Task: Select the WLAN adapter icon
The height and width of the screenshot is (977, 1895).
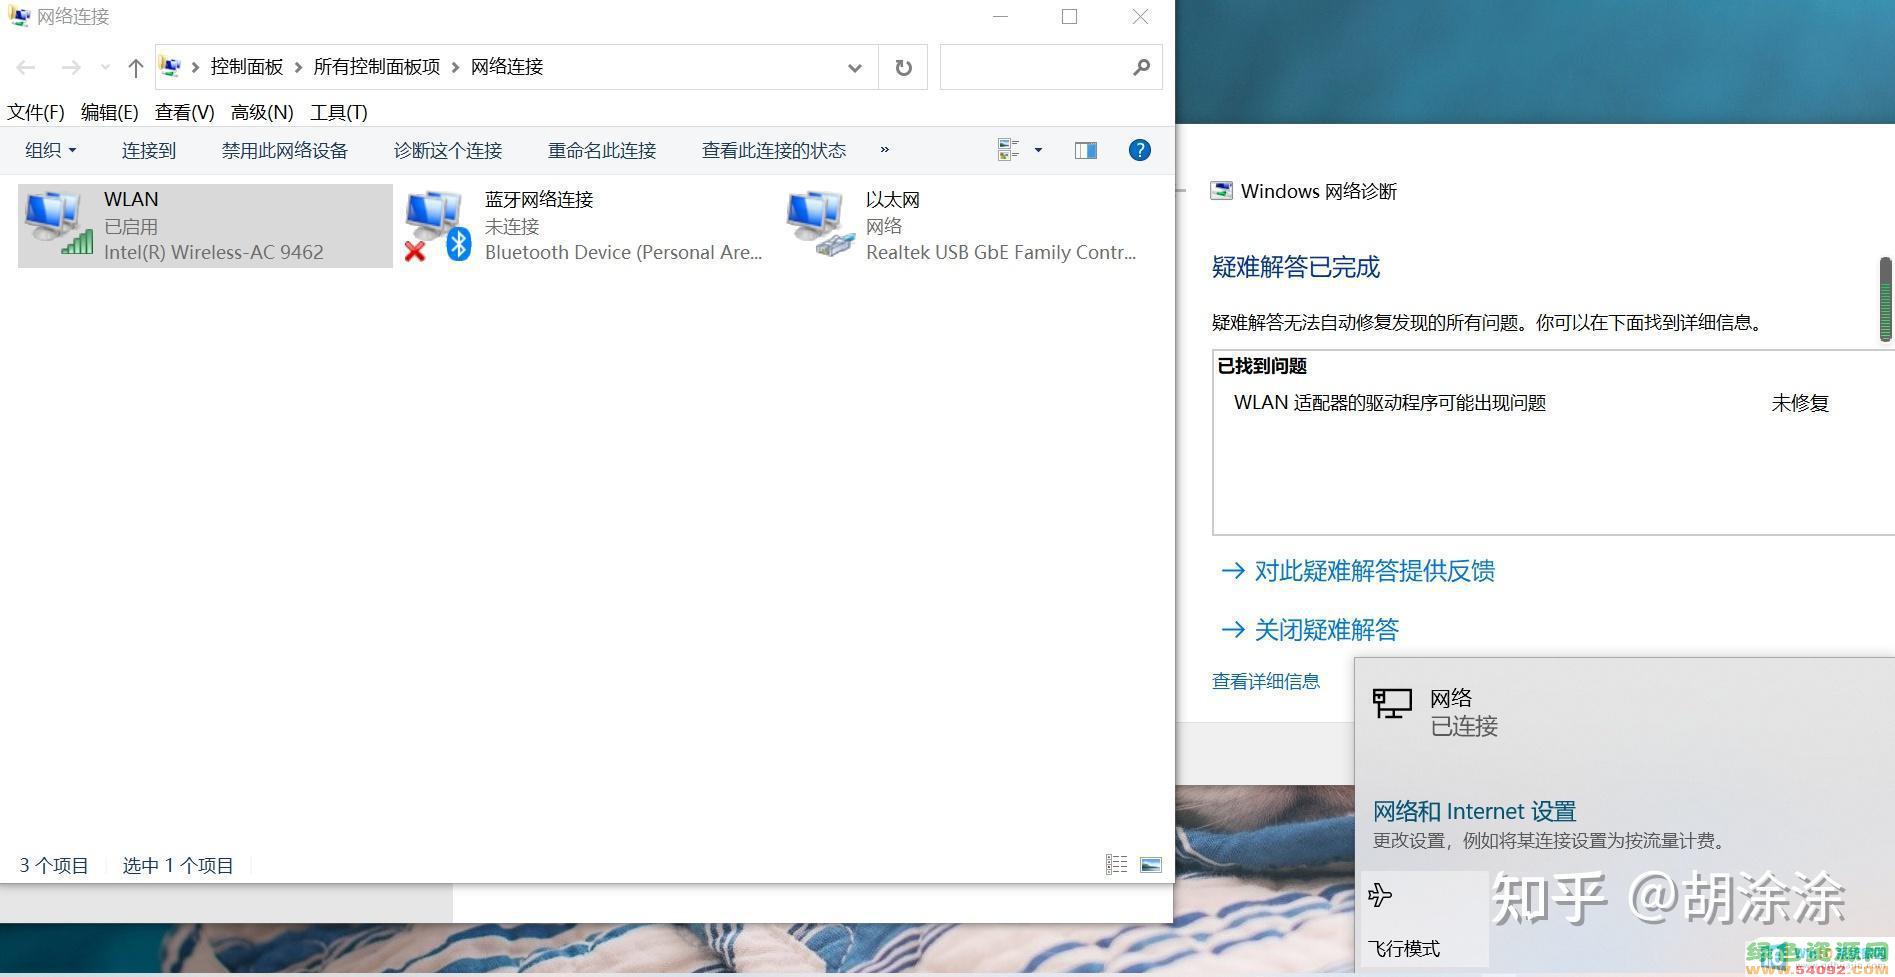Action: pos(58,223)
